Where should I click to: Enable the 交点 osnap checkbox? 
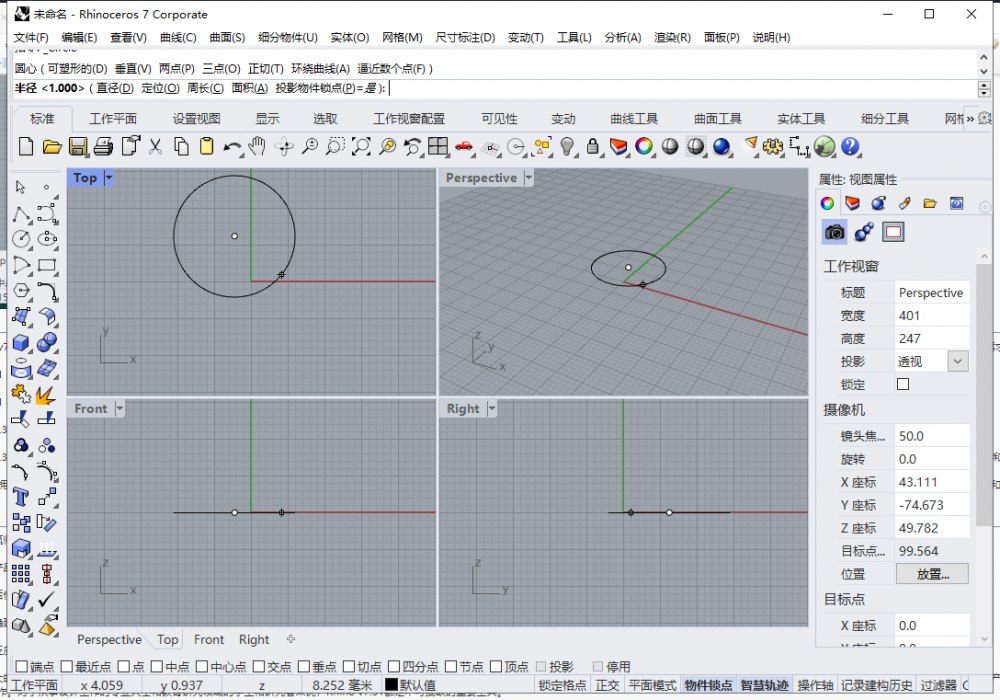(258, 666)
